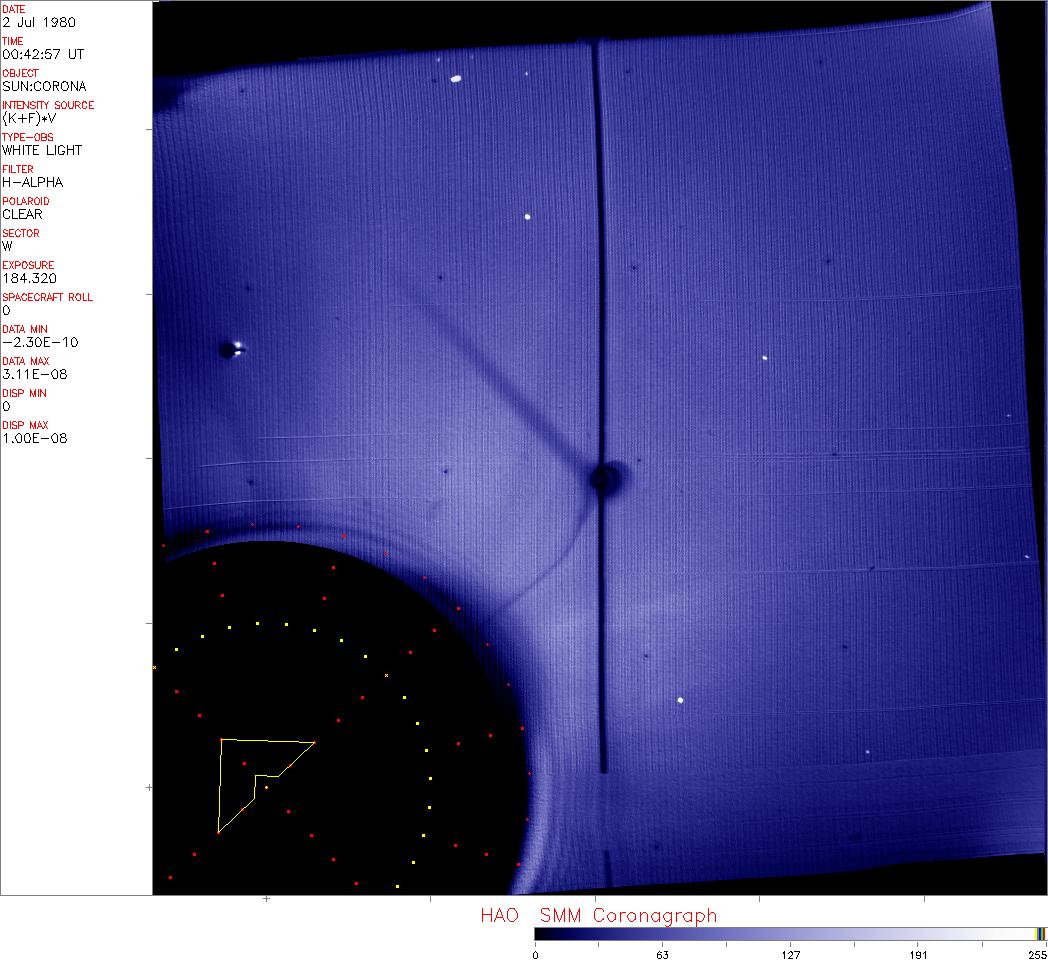Click the dark circular spot on the vertical shadow
1048x960 pixels.
point(603,479)
